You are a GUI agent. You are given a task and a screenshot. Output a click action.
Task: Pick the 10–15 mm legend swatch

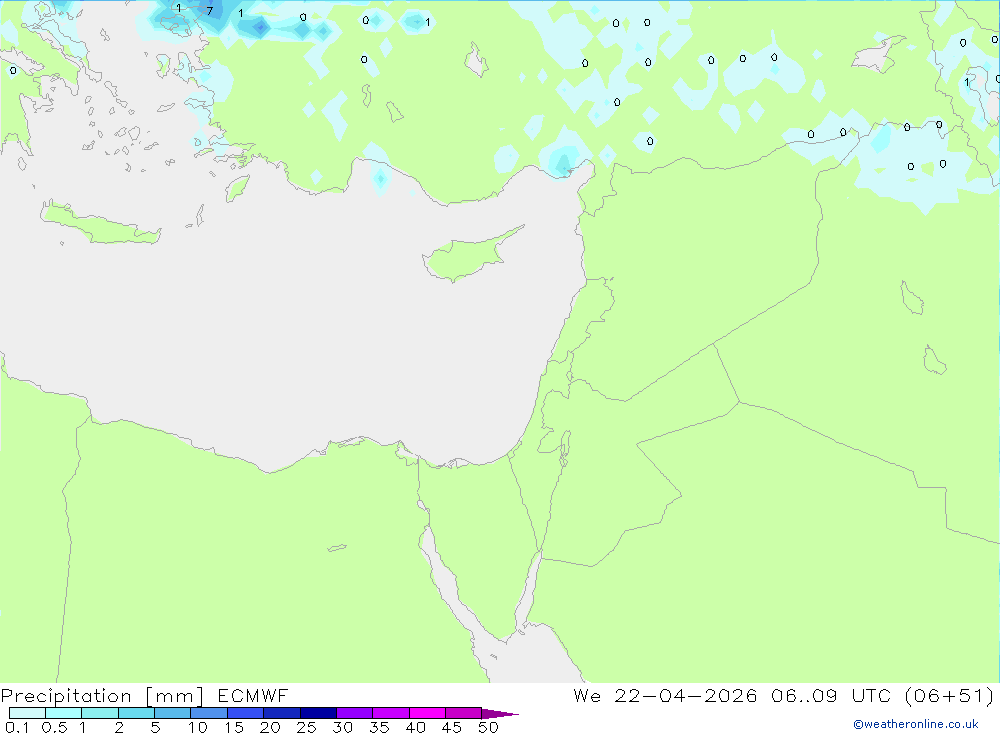(209, 713)
